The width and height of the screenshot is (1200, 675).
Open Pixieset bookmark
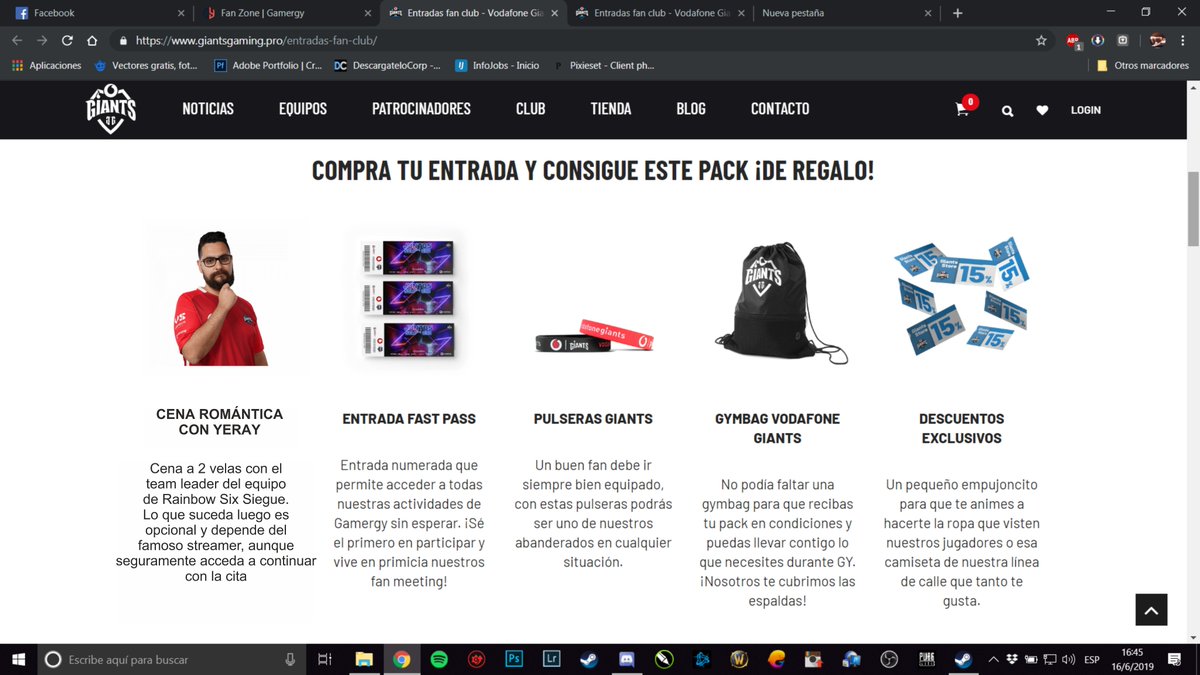click(x=604, y=65)
